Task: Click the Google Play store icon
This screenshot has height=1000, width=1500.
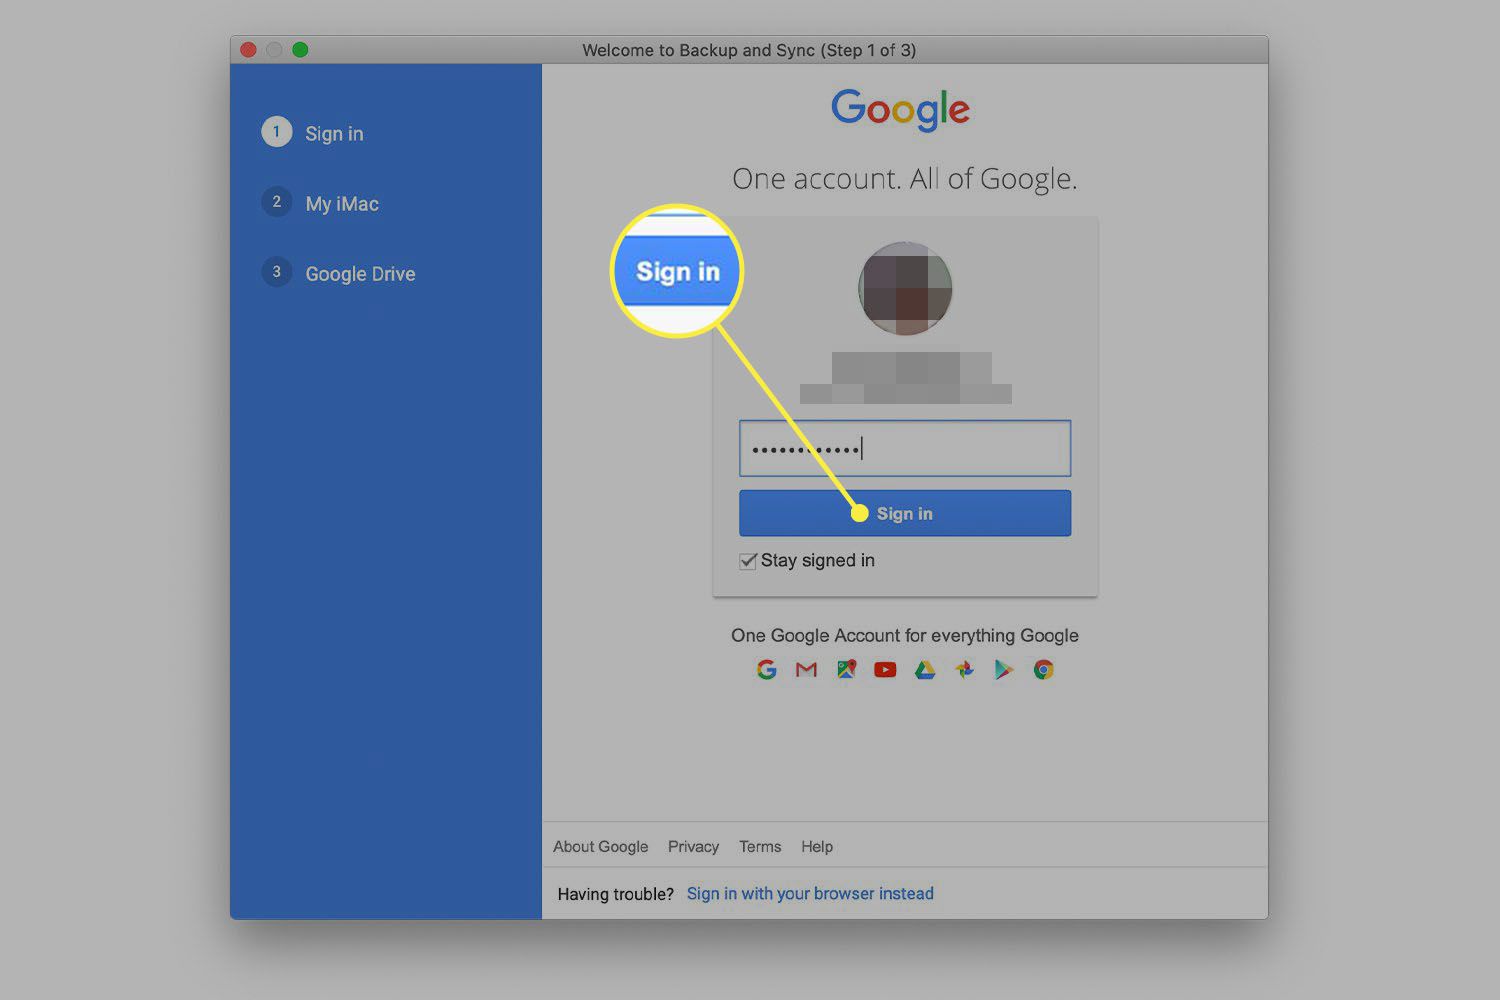Action: point(1003,670)
